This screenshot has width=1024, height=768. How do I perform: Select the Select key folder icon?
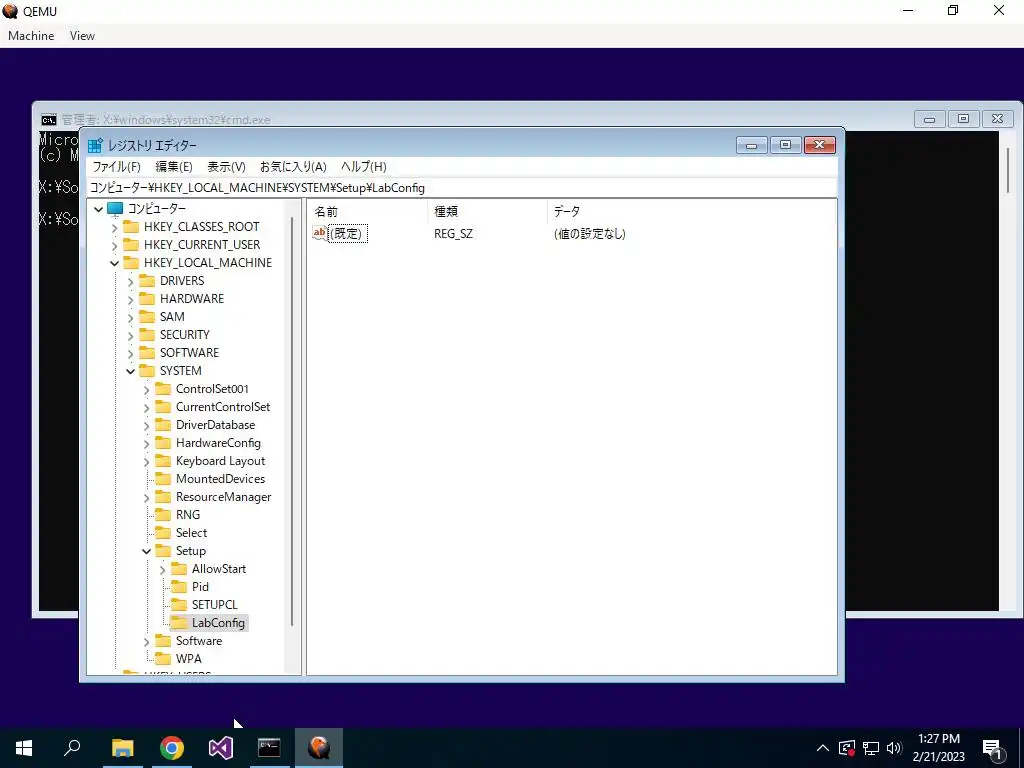[163, 533]
